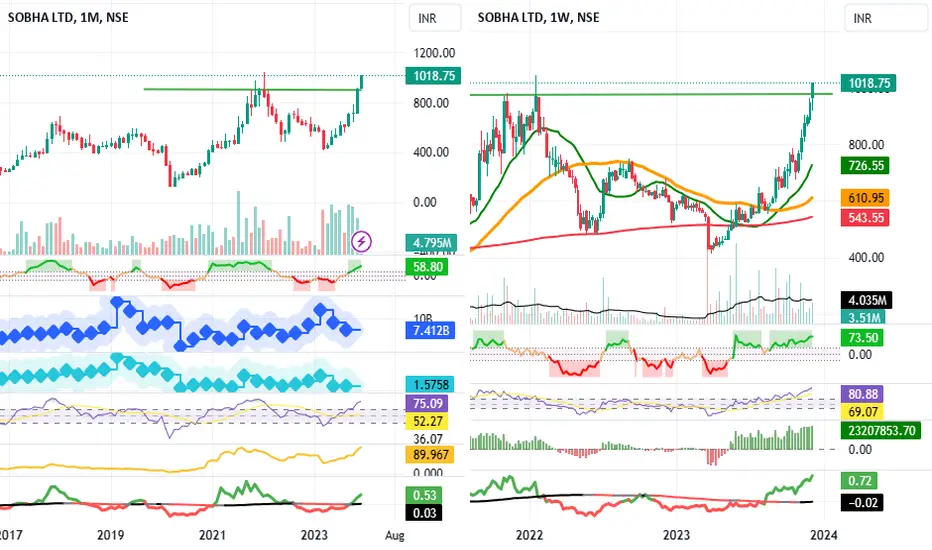Click the Aug label on time axis
Image resolution: width=932 pixels, height=550 pixels.
point(394,535)
